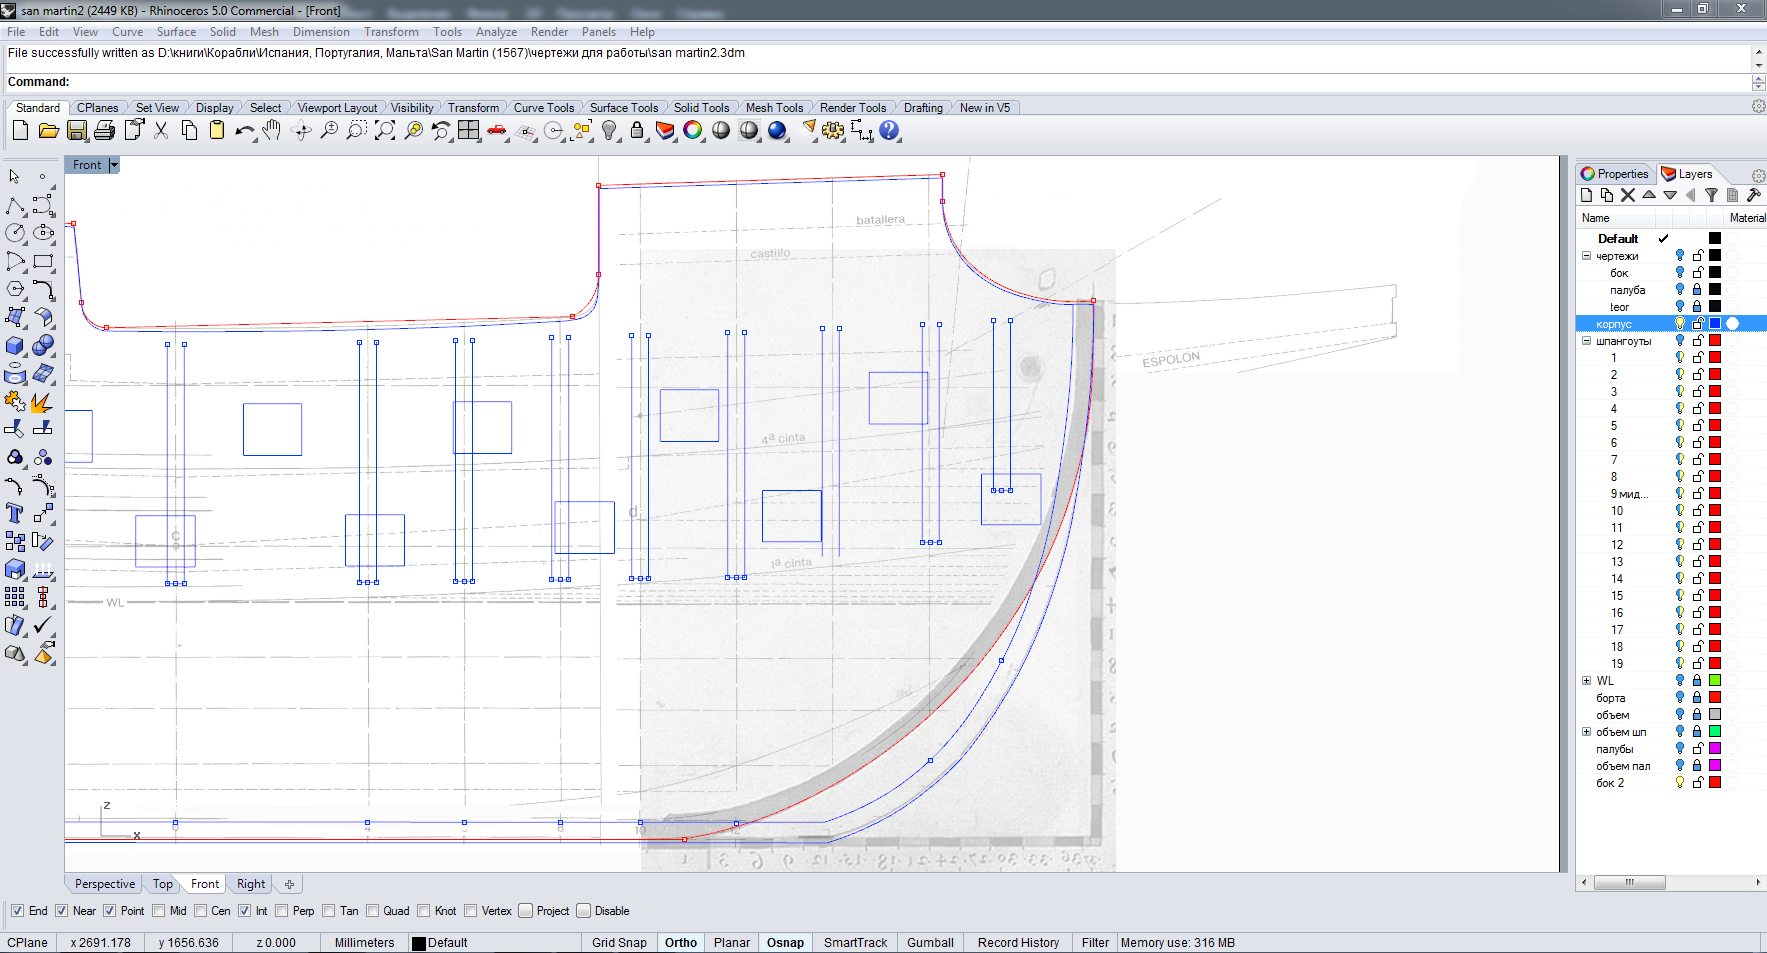The image size is (1767, 953).
Task: Click the Circle drawing tool
Action: (x=15, y=233)
